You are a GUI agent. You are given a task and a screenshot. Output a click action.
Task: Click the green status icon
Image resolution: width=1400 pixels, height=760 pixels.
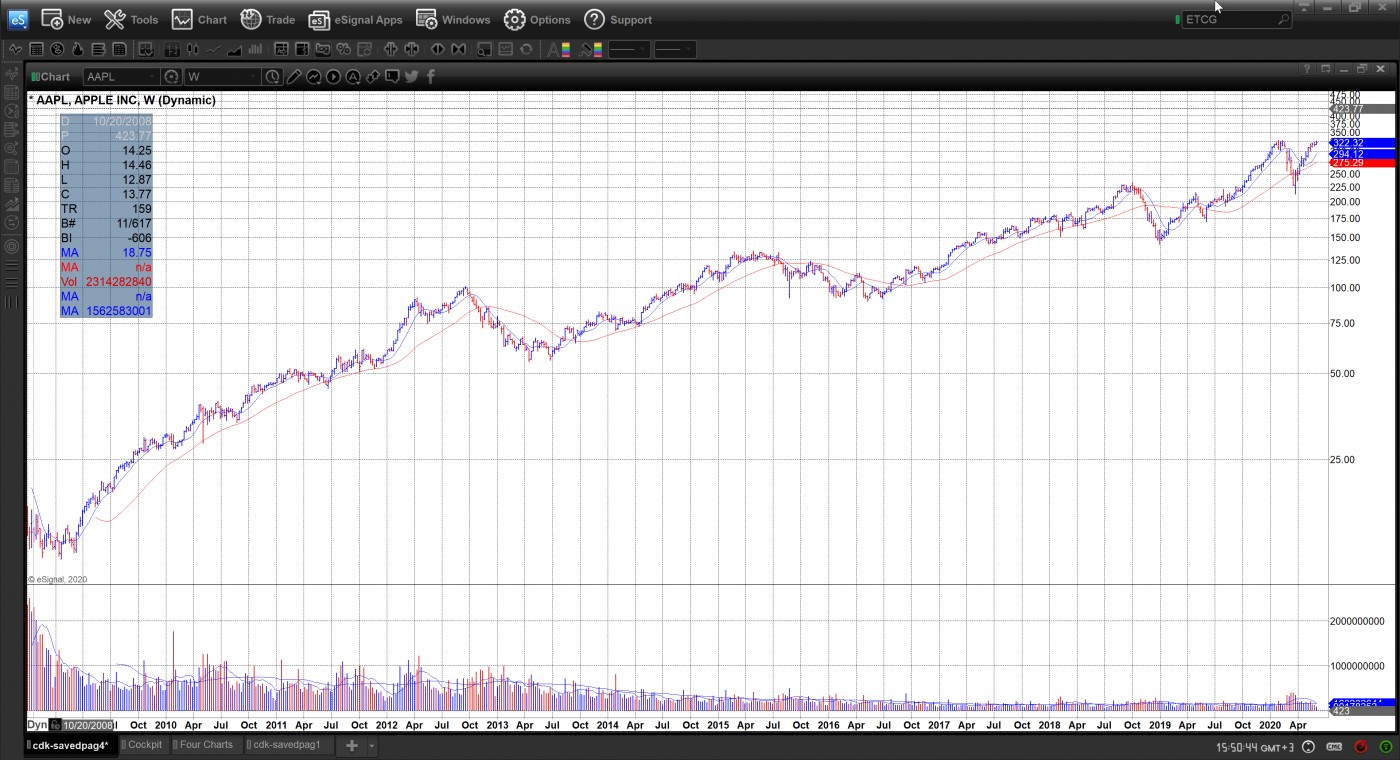1386,747
